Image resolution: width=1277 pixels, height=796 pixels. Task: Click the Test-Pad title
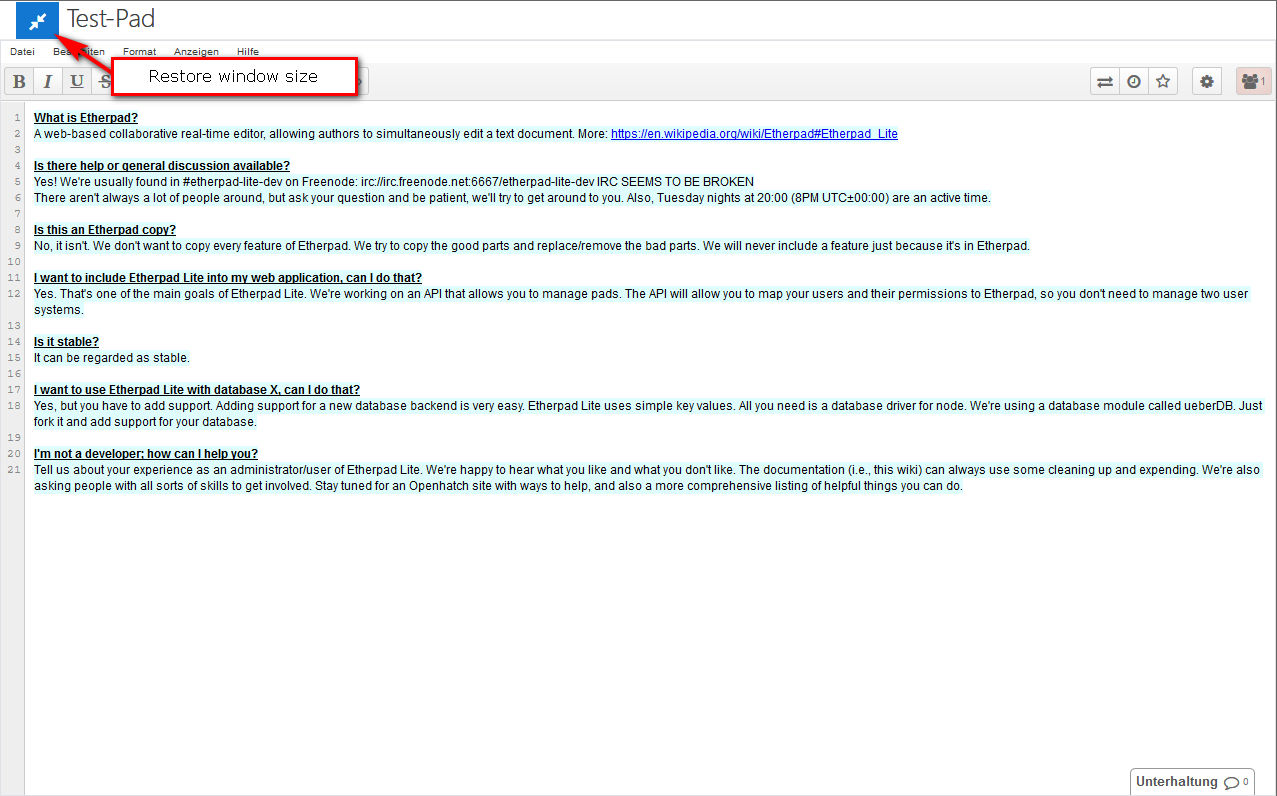111,19
